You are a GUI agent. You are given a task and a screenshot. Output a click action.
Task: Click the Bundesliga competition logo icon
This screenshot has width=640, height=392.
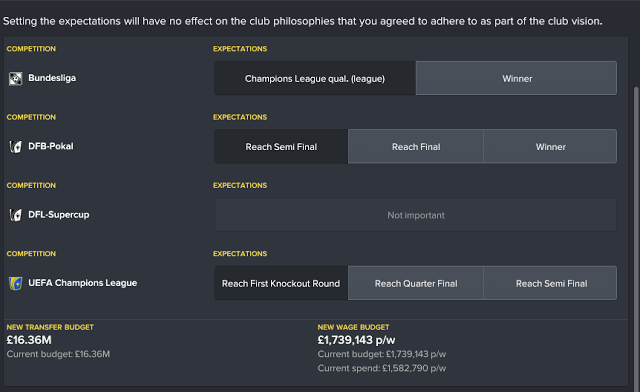click(16, 78)
